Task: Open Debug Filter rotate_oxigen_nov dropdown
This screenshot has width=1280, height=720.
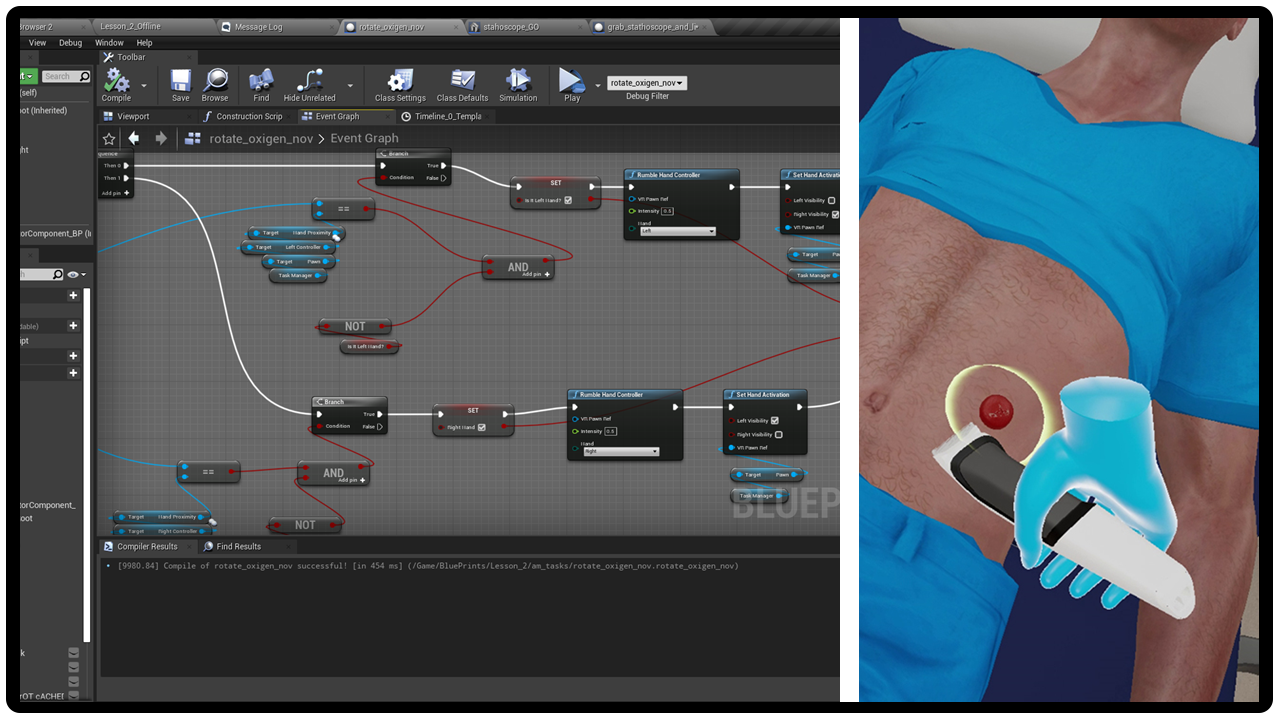Action: (647, 83)
